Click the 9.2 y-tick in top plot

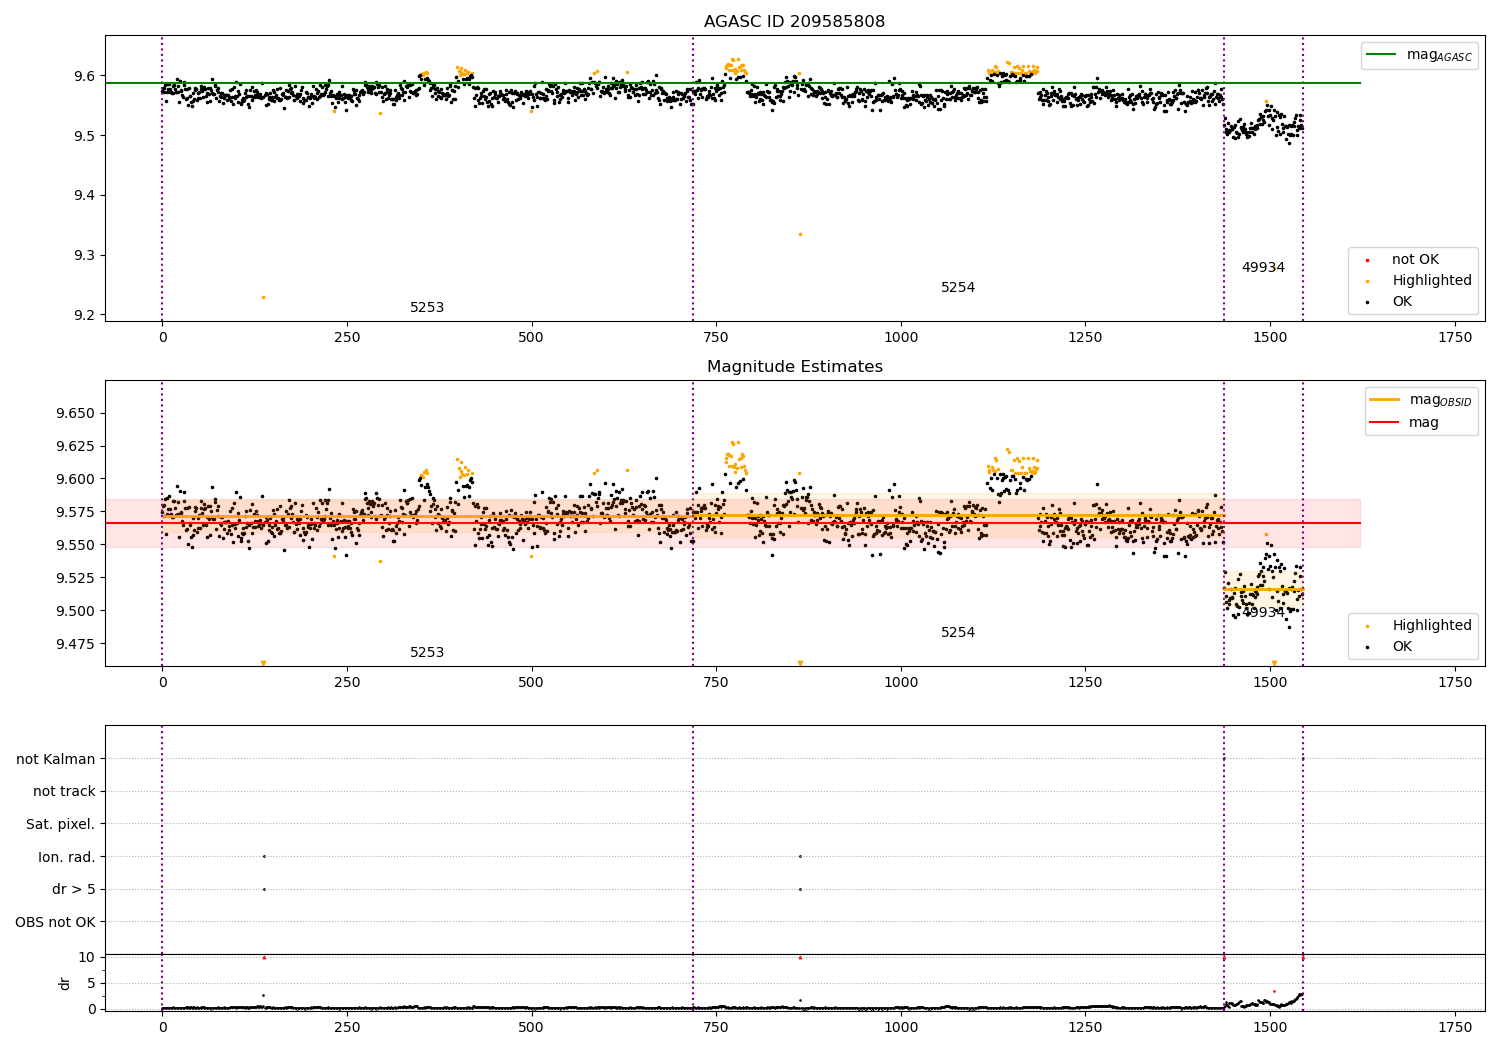click(x=85, y=316)
